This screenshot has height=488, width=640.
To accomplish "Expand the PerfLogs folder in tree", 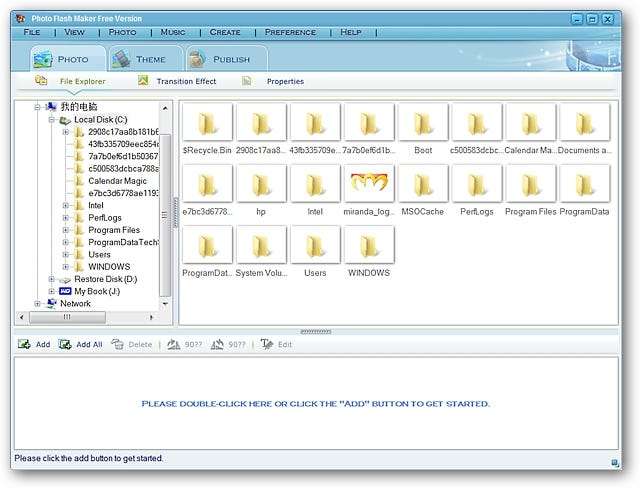I will click(x=65, y=217).
